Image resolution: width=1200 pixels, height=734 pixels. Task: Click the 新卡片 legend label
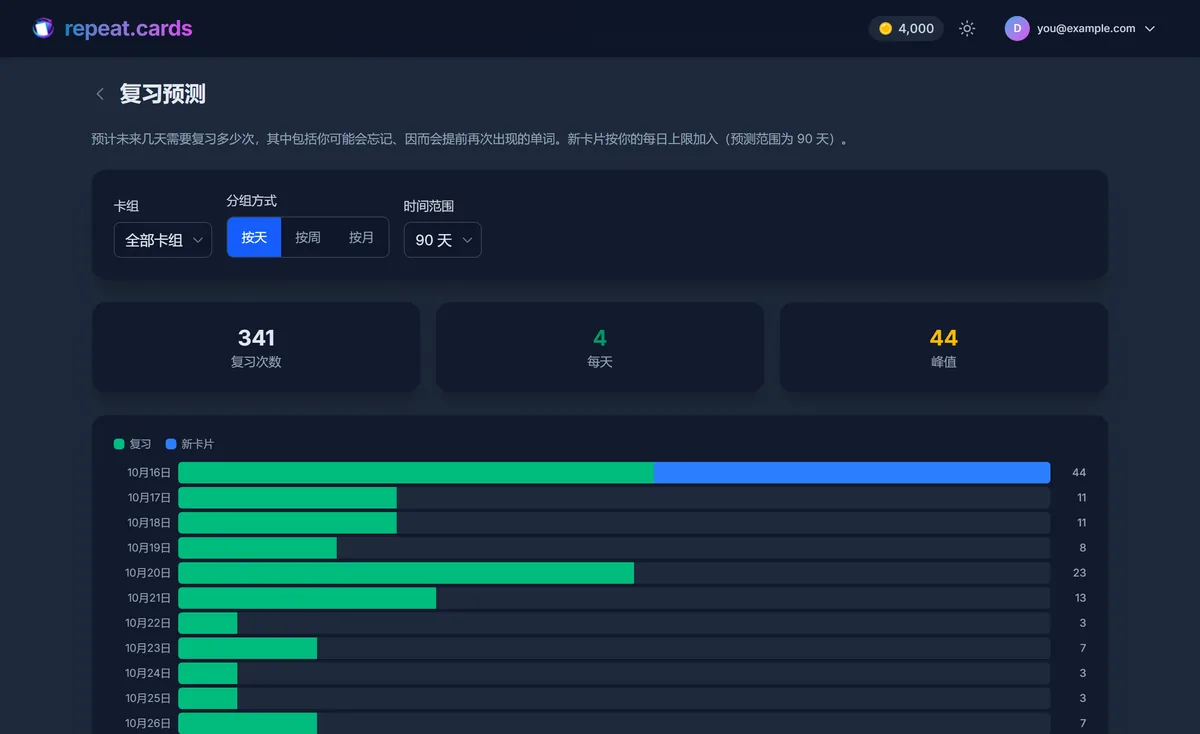[197, 444]
